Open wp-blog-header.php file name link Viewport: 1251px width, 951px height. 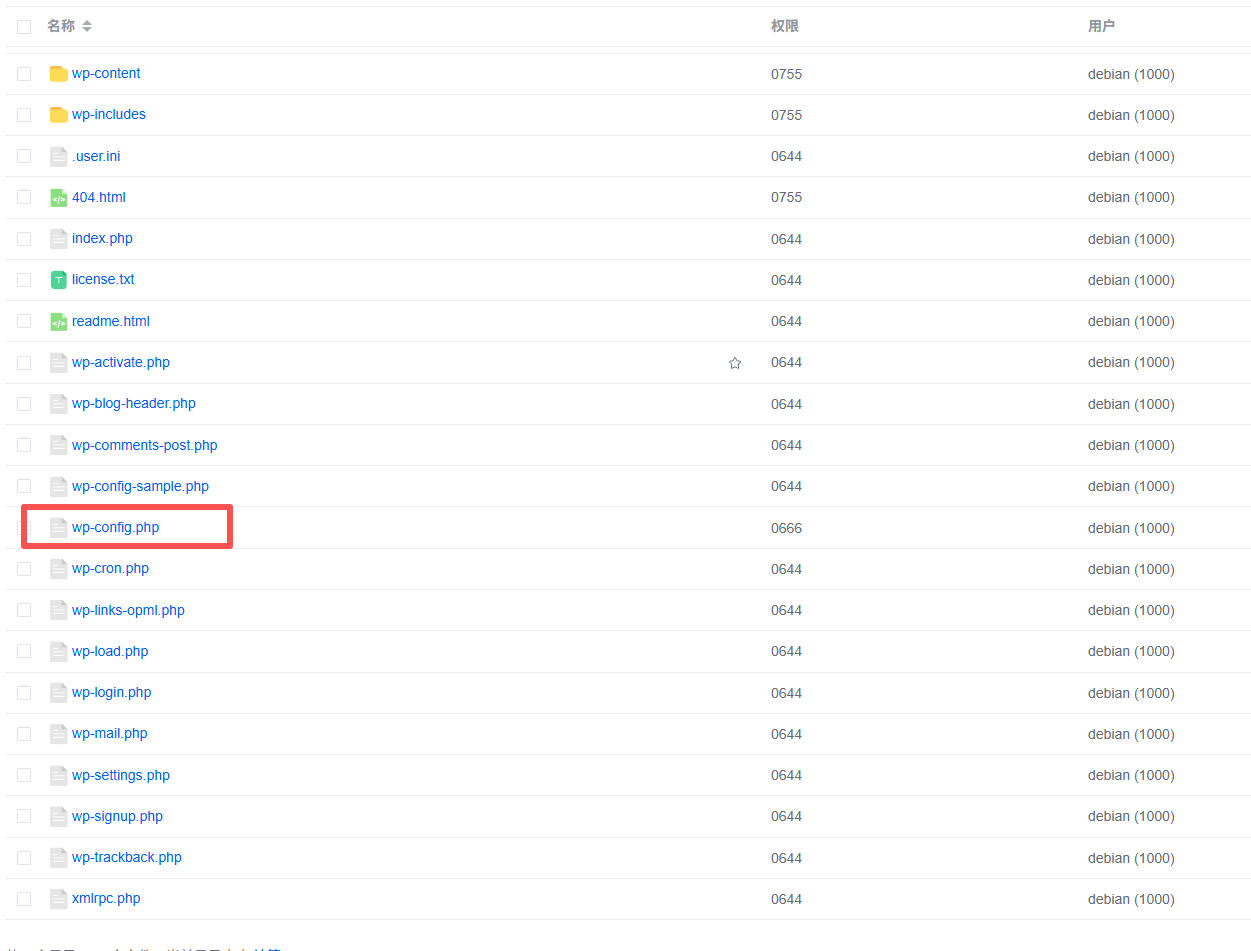134,403
